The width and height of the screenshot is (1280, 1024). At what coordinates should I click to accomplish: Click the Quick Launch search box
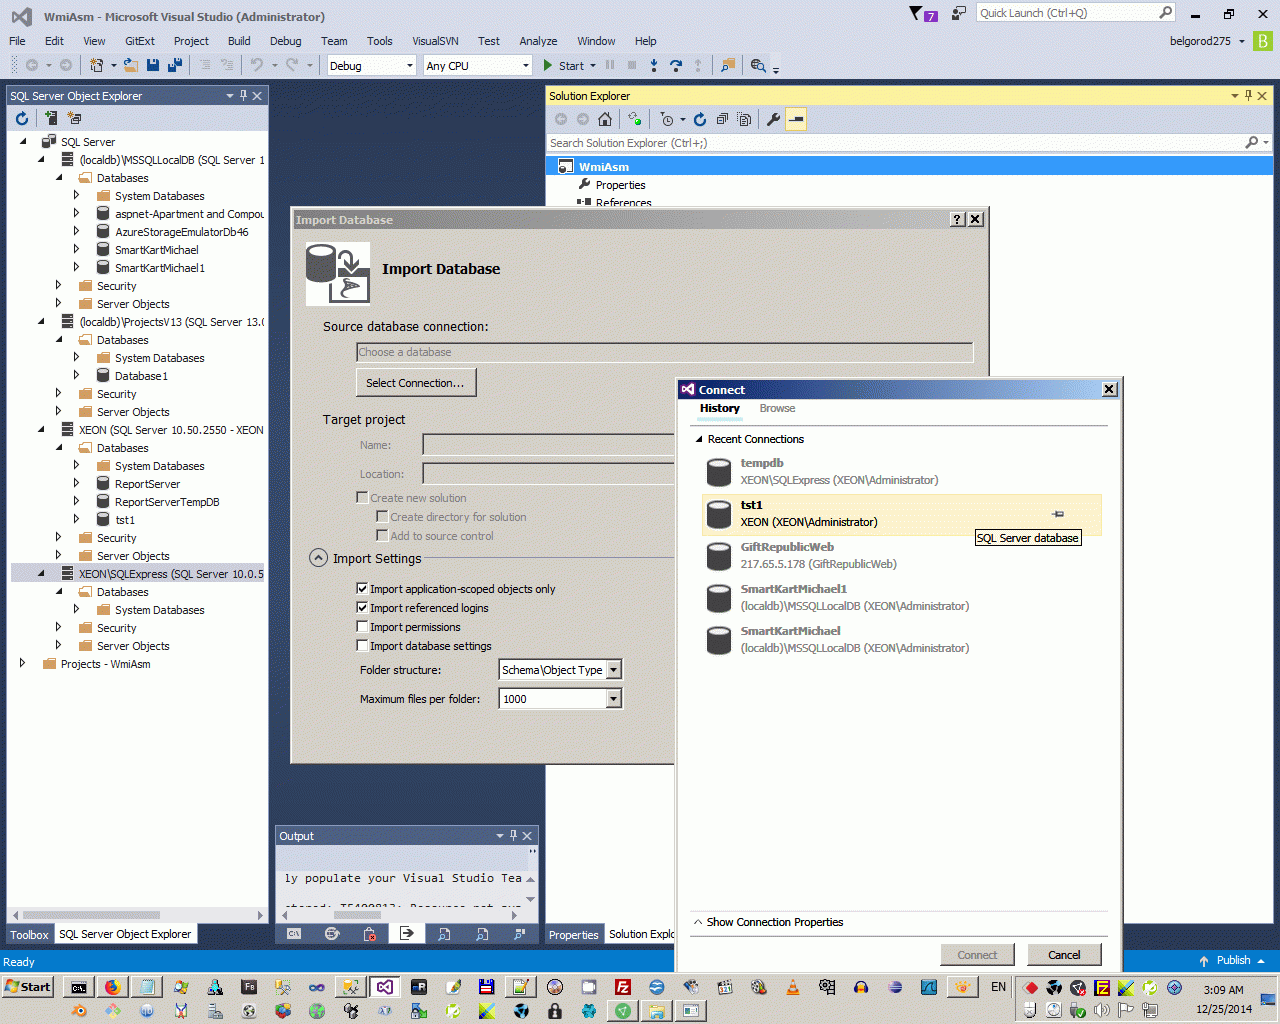1066,13
